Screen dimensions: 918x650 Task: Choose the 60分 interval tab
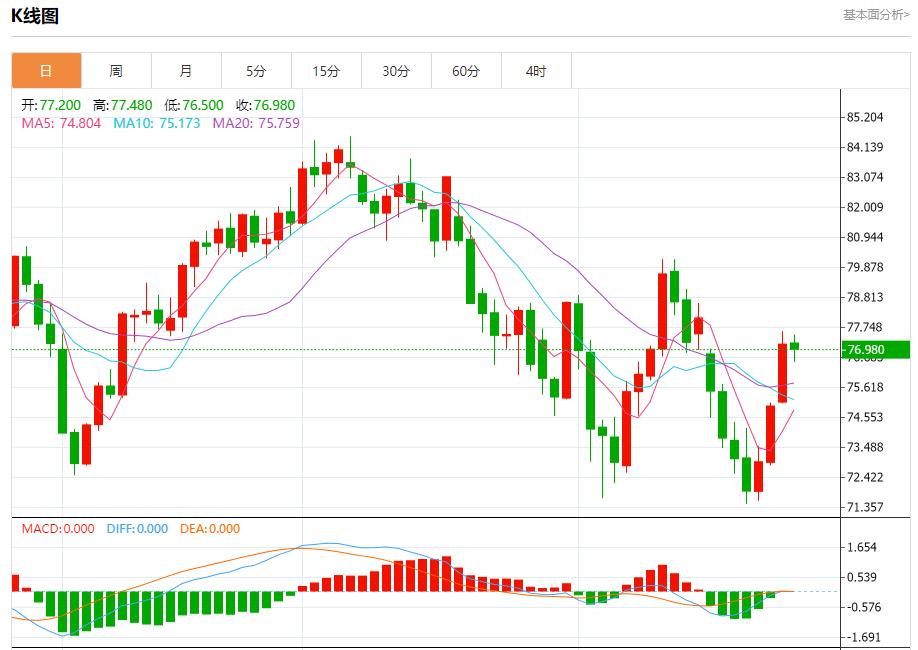click(x=466, y=71)
